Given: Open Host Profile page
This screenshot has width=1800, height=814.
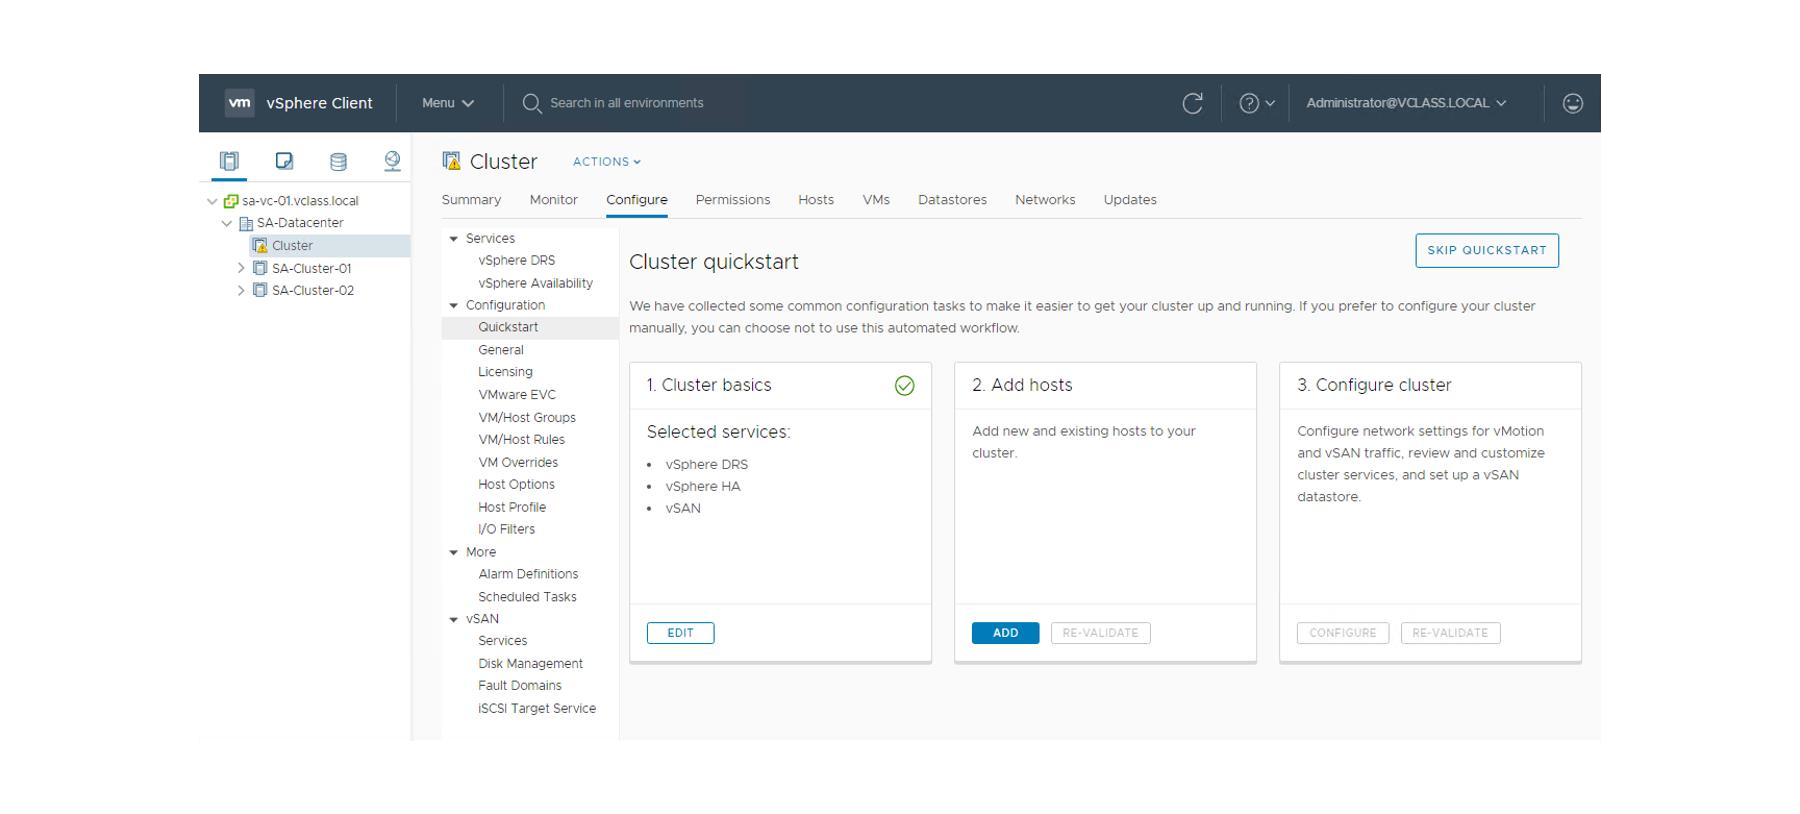Looking at the screenshot, I should tap(512, 508).
